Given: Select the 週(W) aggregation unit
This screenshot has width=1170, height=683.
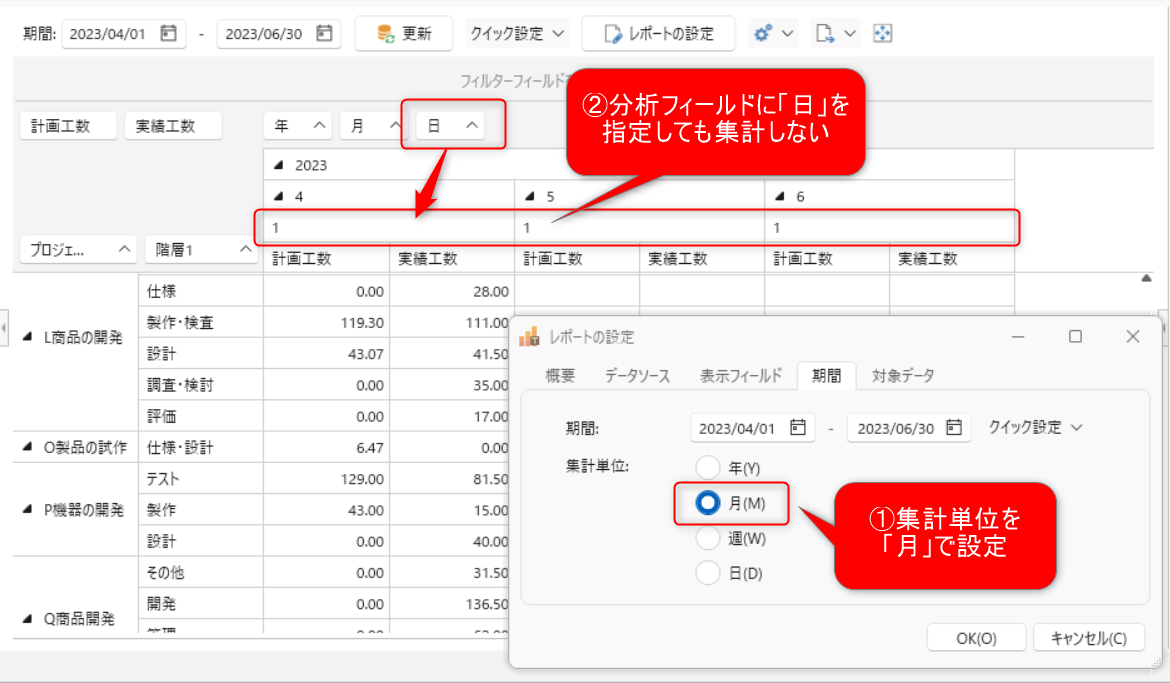Looking at the screenshot, I should click(x=708, y=538).
